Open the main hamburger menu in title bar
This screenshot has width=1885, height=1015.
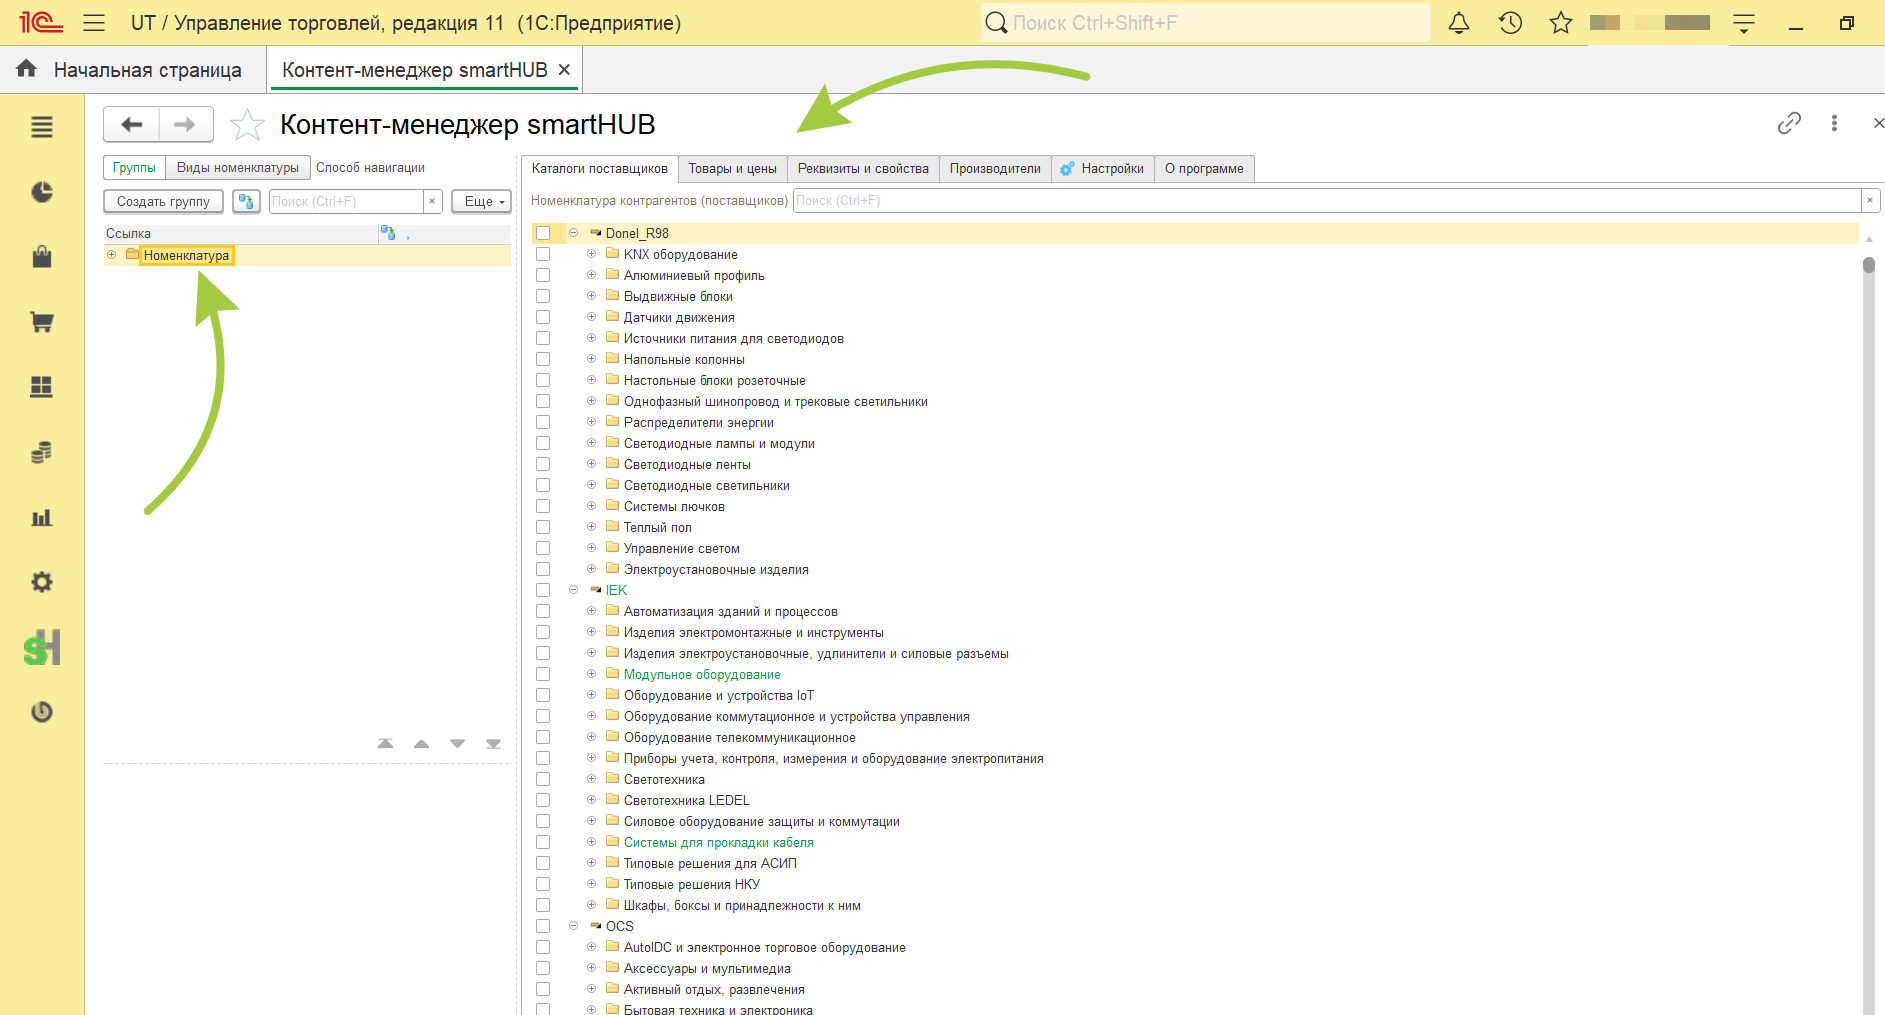pyautogui.click(x=94, y=23)
